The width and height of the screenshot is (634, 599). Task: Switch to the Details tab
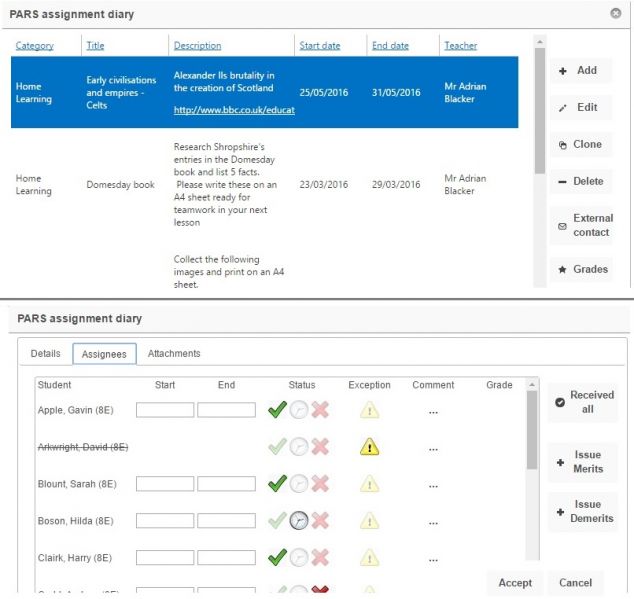coord(45,353)
